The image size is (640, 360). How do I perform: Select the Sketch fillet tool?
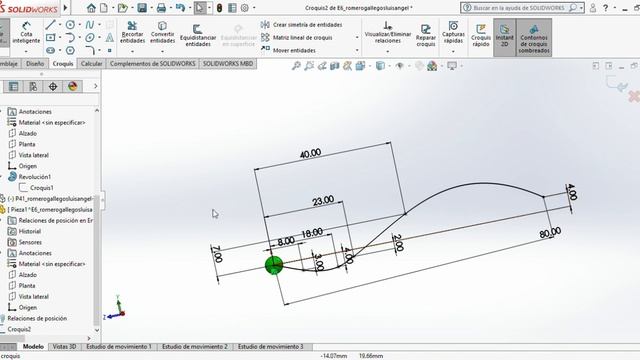coord(90,50)
